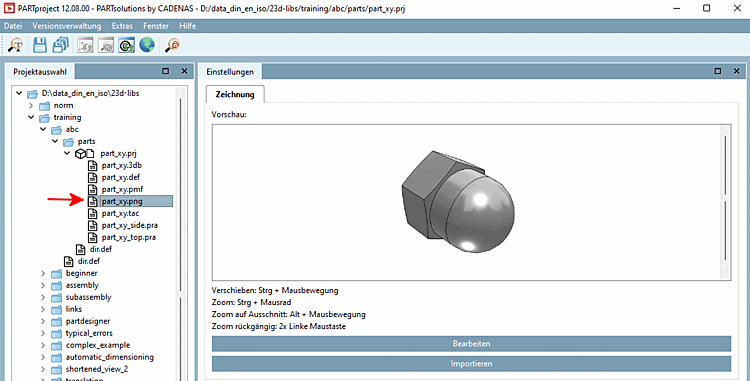750x381 pixels.
Task: Collapse the training folder in the tree
Action: (x=31, y=117)
